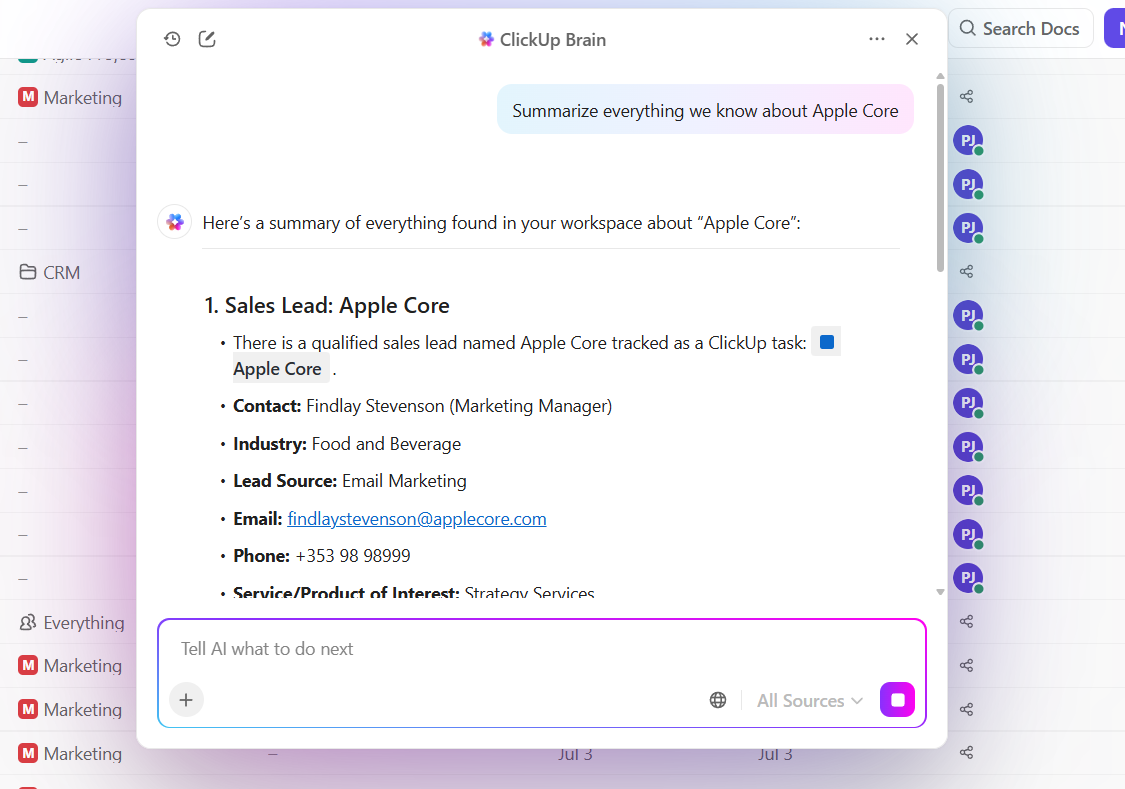
Task: Click the share icon in the CRM row
Action: [966, 272]
